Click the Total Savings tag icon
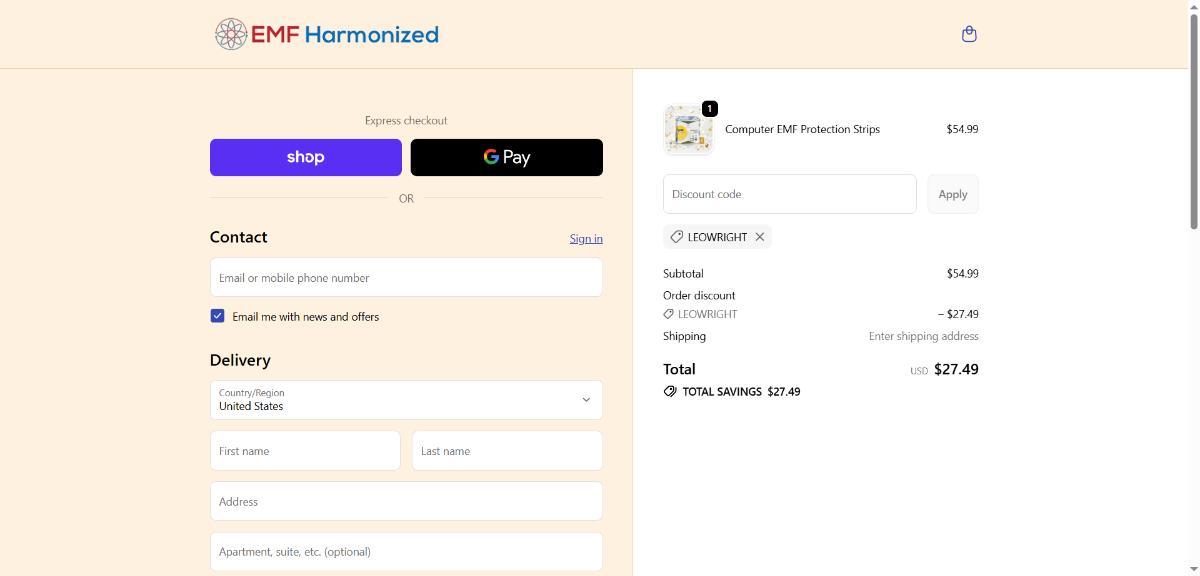Viewport: 1200px width, 576px height. (x=670, y=391)
